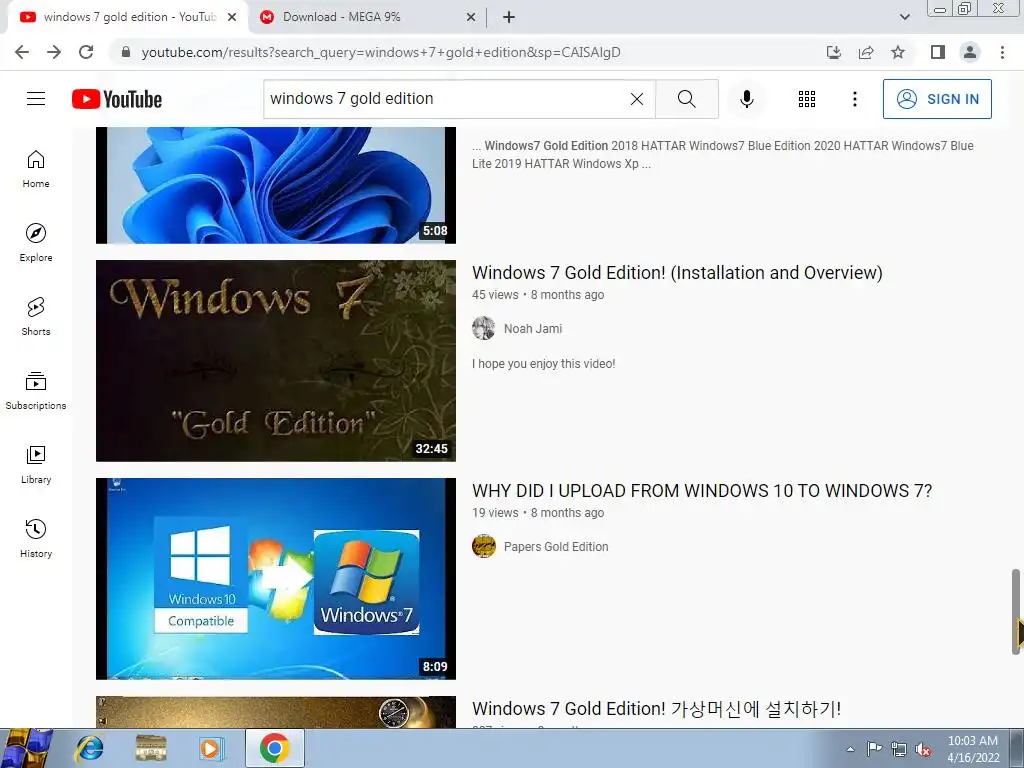Select the windows 7 gold edition YouTube tab
Viewport: 1024px width, 768px height.
[x=127, y=17]
